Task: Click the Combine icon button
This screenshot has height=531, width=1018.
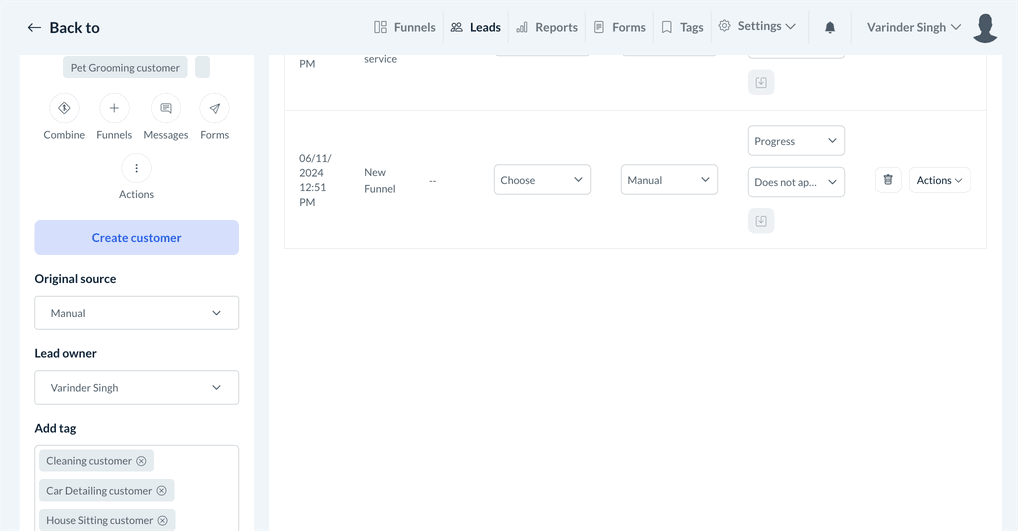Action: click(64, 108)
